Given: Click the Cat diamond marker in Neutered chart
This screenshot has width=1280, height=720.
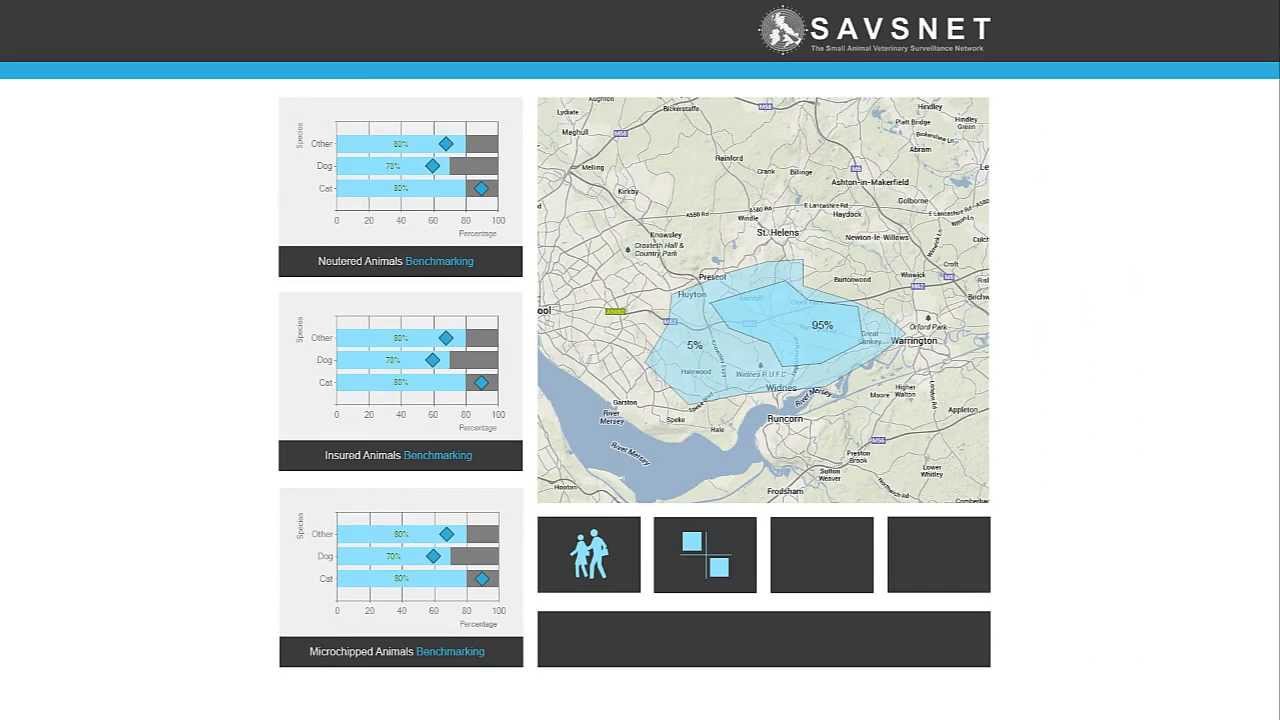Looking at the screenshot, I should [481, 188].
